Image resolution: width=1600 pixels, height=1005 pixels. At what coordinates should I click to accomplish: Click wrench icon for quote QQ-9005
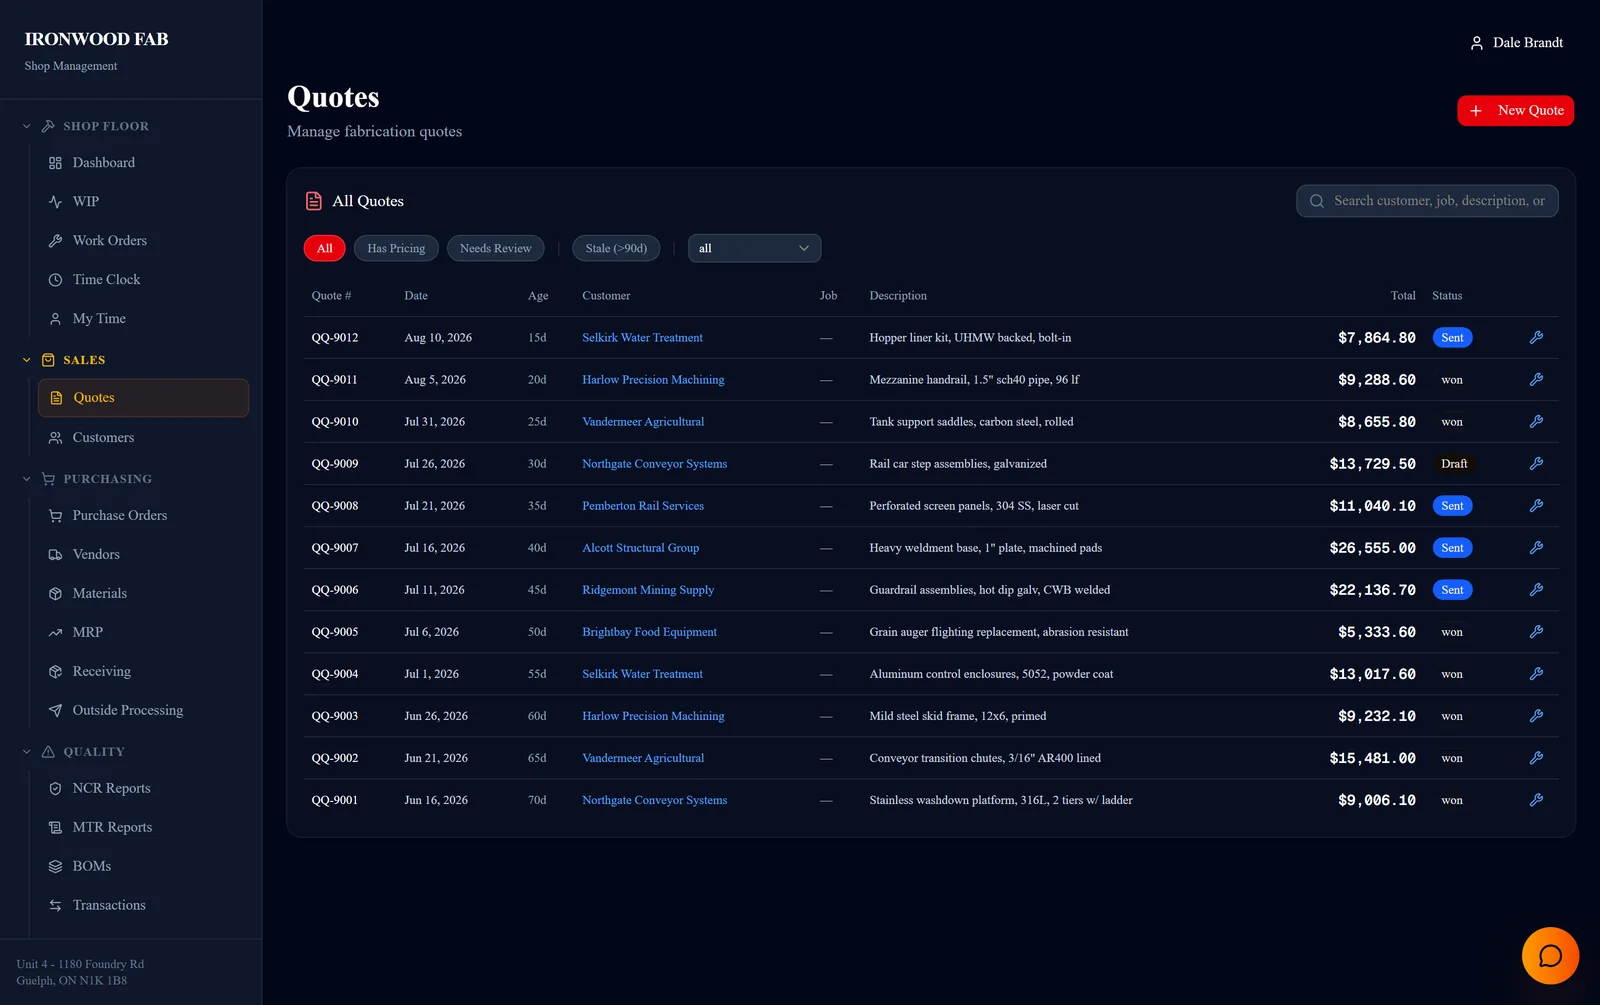[x=1536, y=632]
